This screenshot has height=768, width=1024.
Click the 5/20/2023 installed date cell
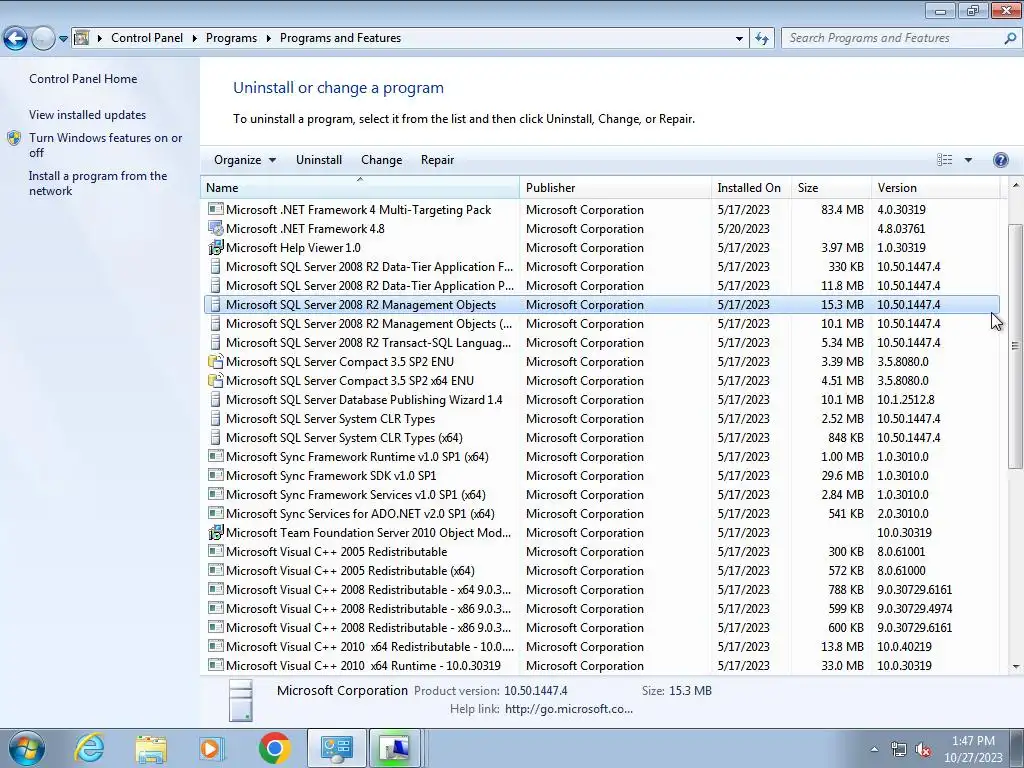click(x=743, y=229)
